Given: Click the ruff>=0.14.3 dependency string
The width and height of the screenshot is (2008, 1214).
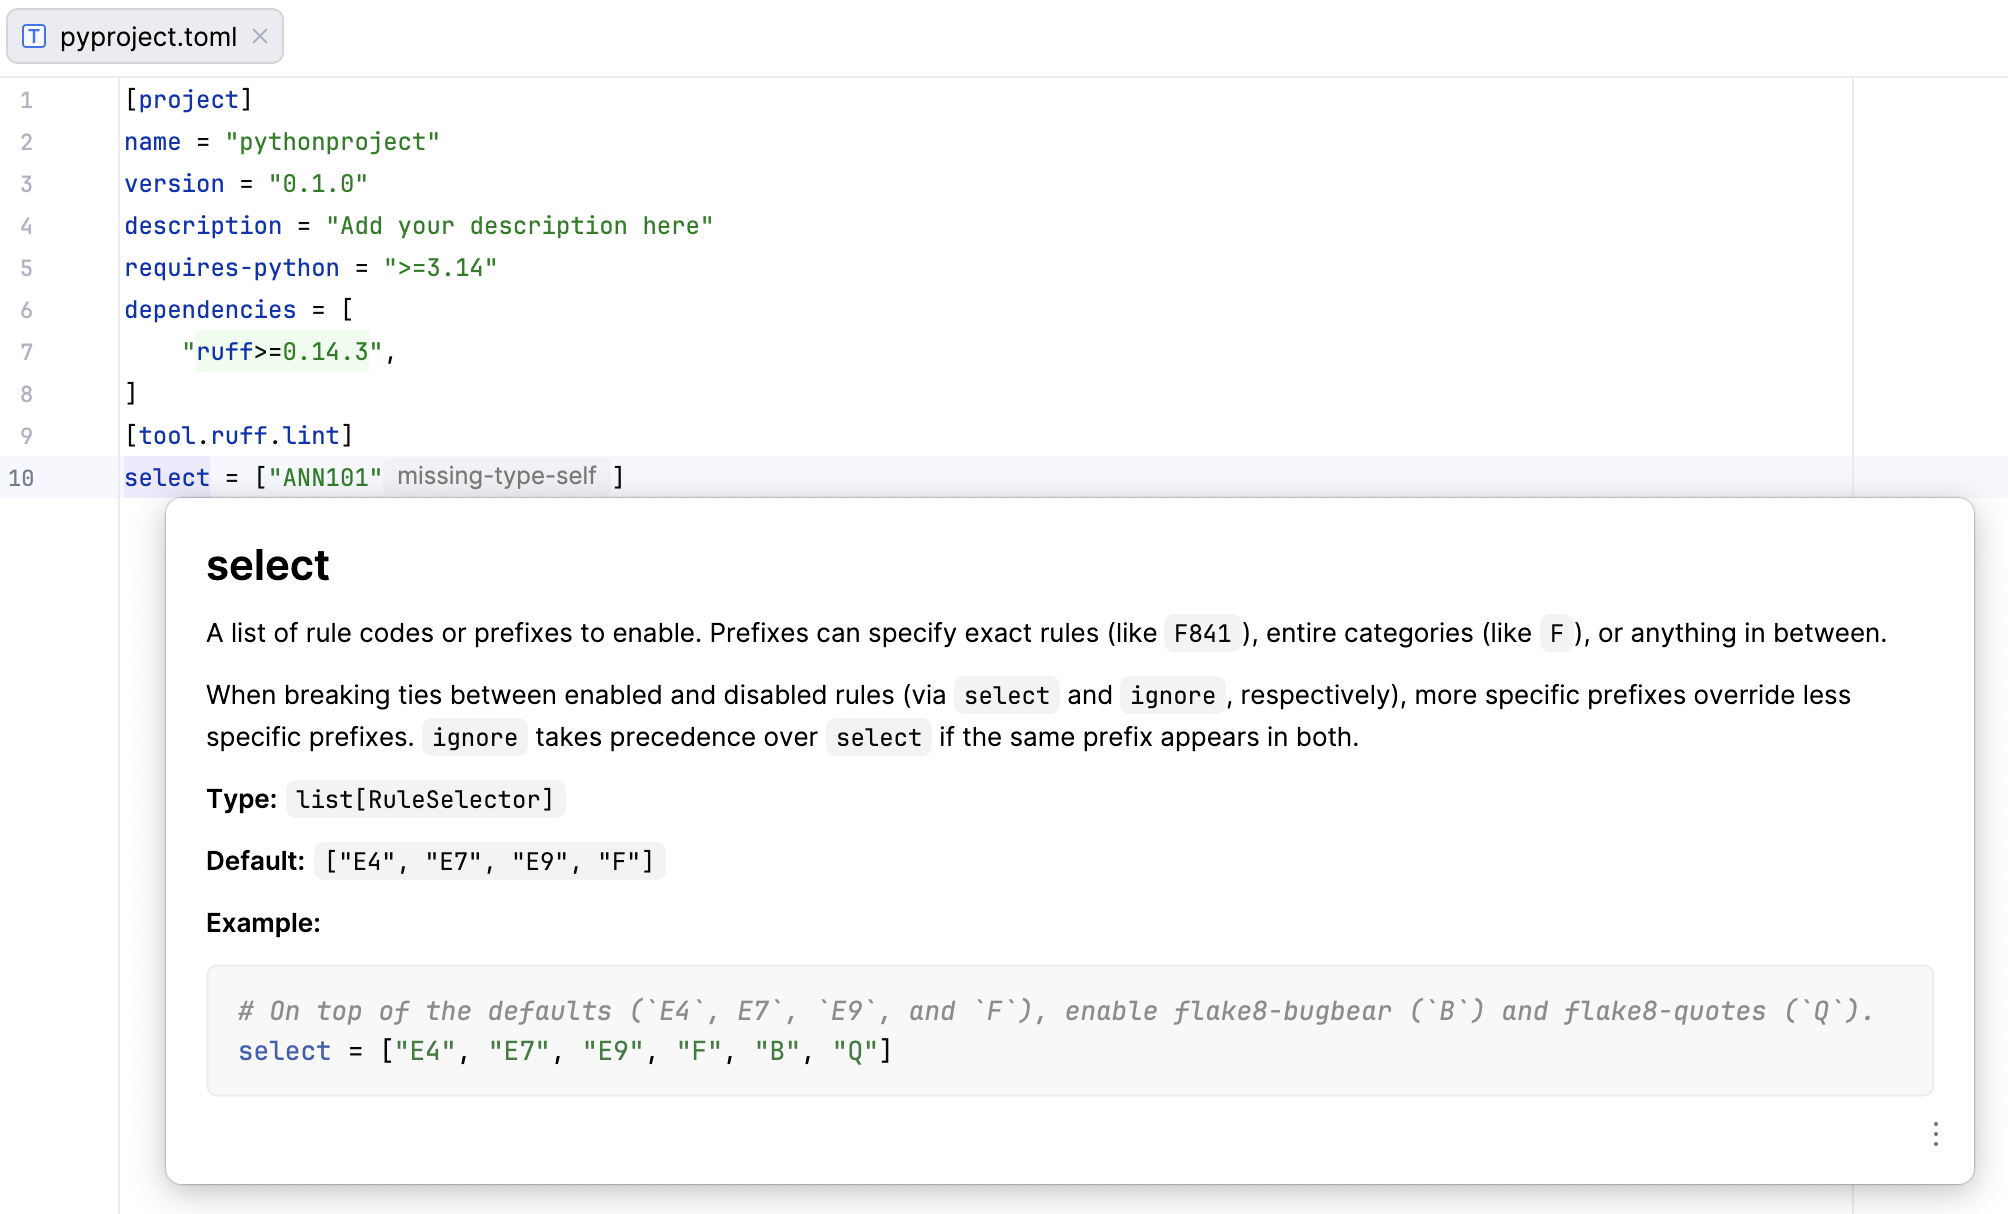Looking at the screenshot, I should (280, 351).
